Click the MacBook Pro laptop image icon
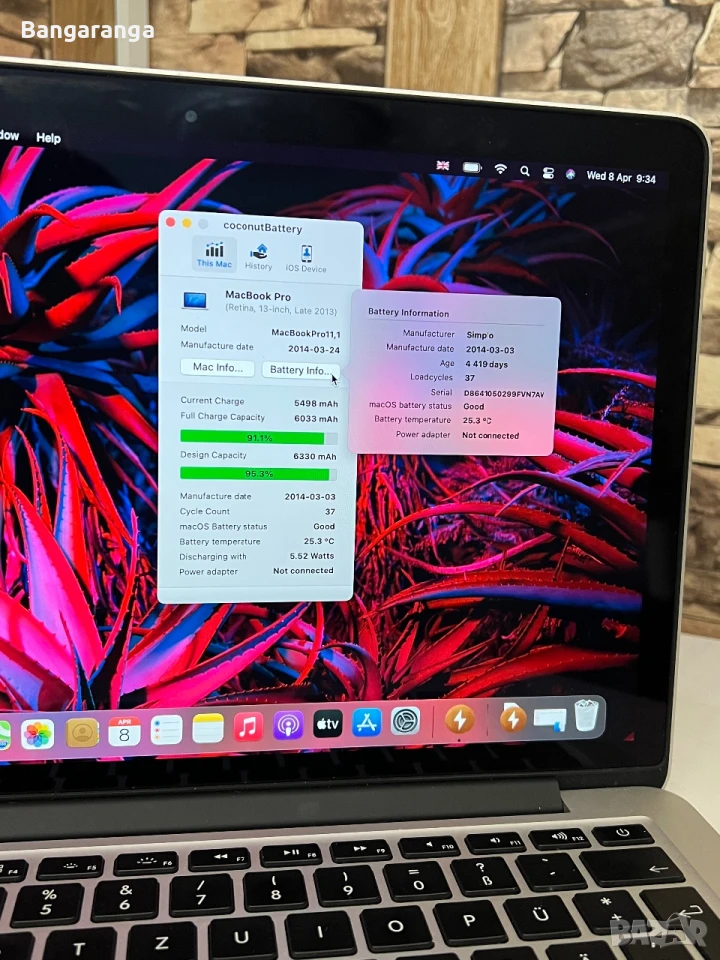The image size is (720, 960). (x=195, y=300)
